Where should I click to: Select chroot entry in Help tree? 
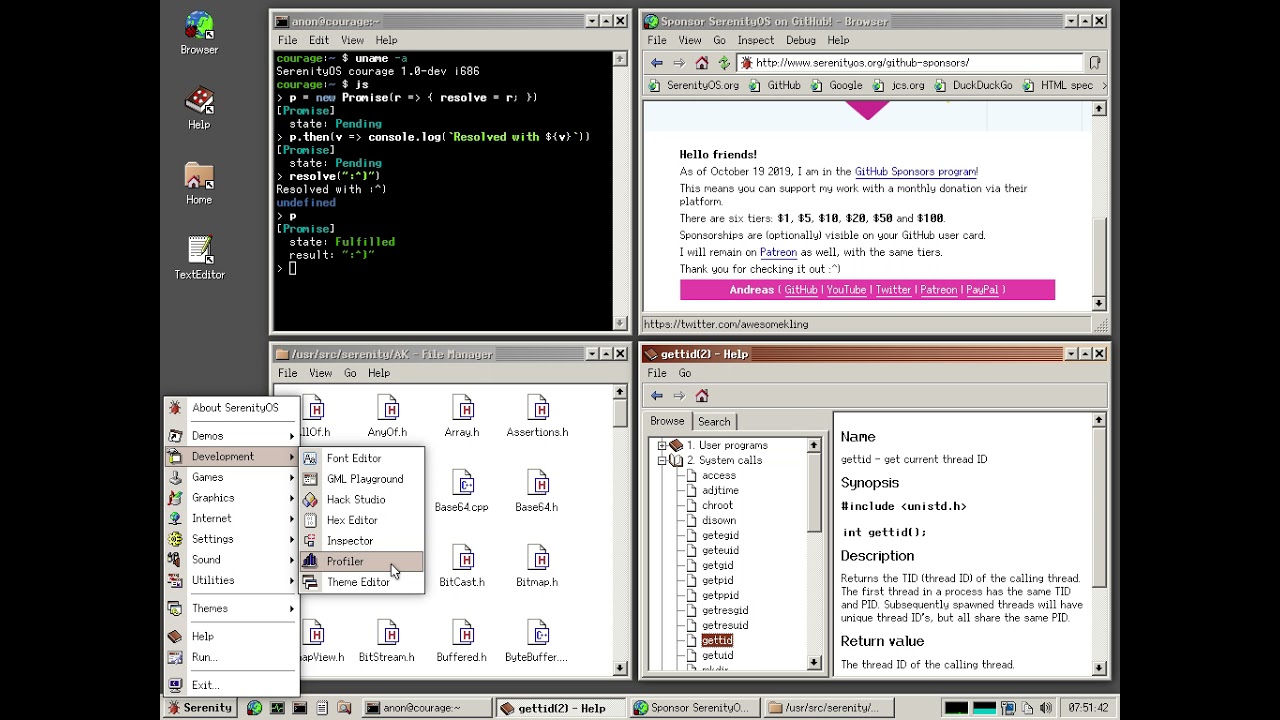pyautogui.click(x=717, y=505)
